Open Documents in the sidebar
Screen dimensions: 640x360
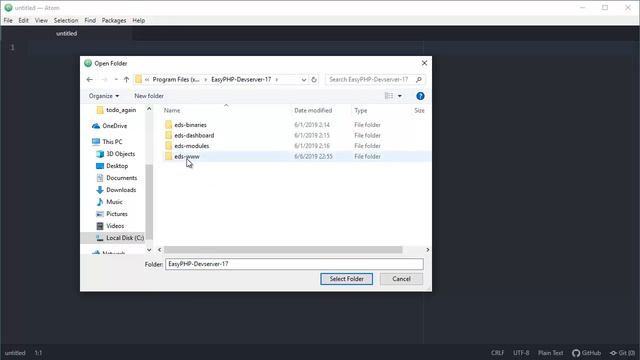coord(121,178)
